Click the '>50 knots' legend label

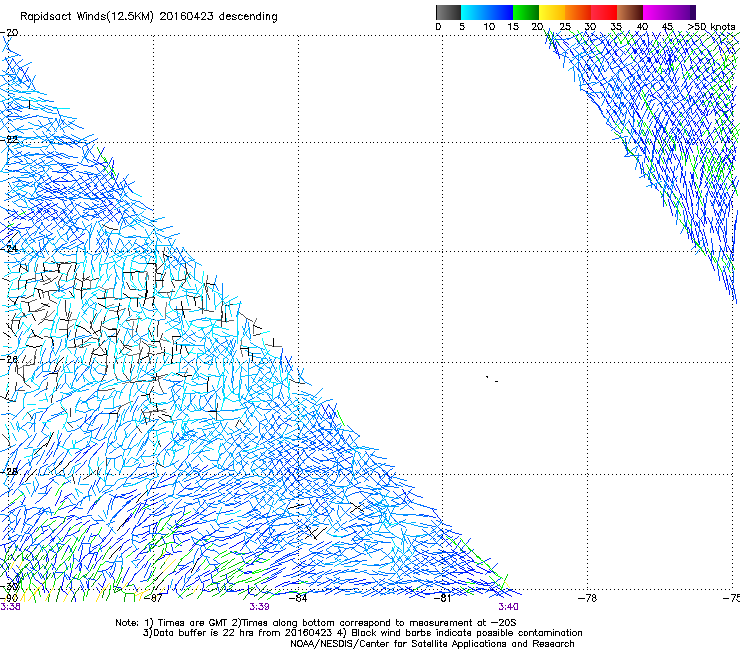tap(711, 27)
